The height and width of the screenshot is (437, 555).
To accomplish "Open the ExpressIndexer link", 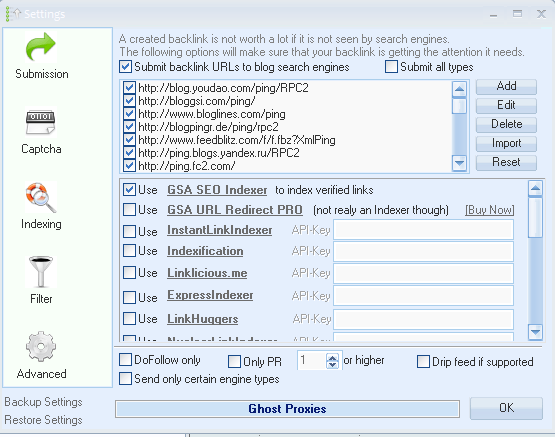I will click(210, 295).
